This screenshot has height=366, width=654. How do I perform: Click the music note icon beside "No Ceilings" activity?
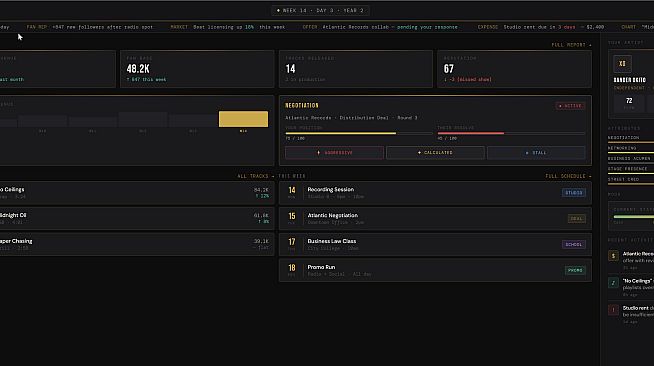[613, 283]
